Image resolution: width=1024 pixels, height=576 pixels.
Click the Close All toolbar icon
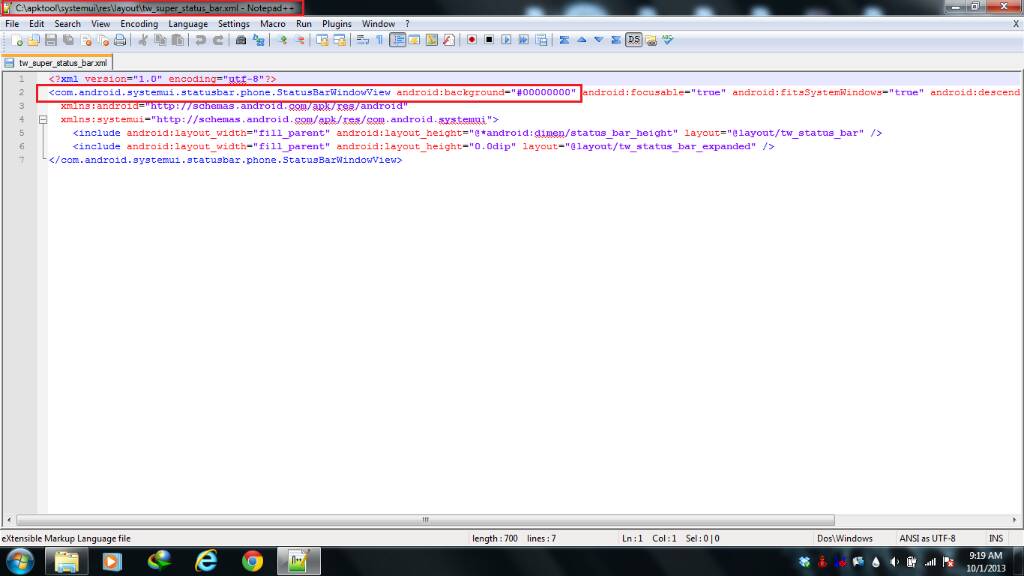pos(103,40)
